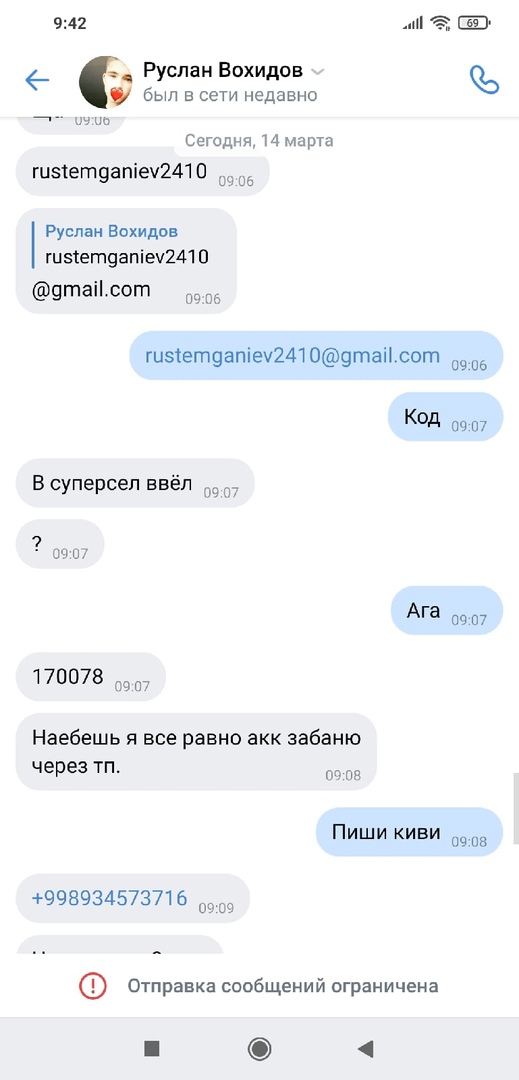Tap 'Отправка сообщений ограничена' notice
519x1080 pixels.
(283, 986)
